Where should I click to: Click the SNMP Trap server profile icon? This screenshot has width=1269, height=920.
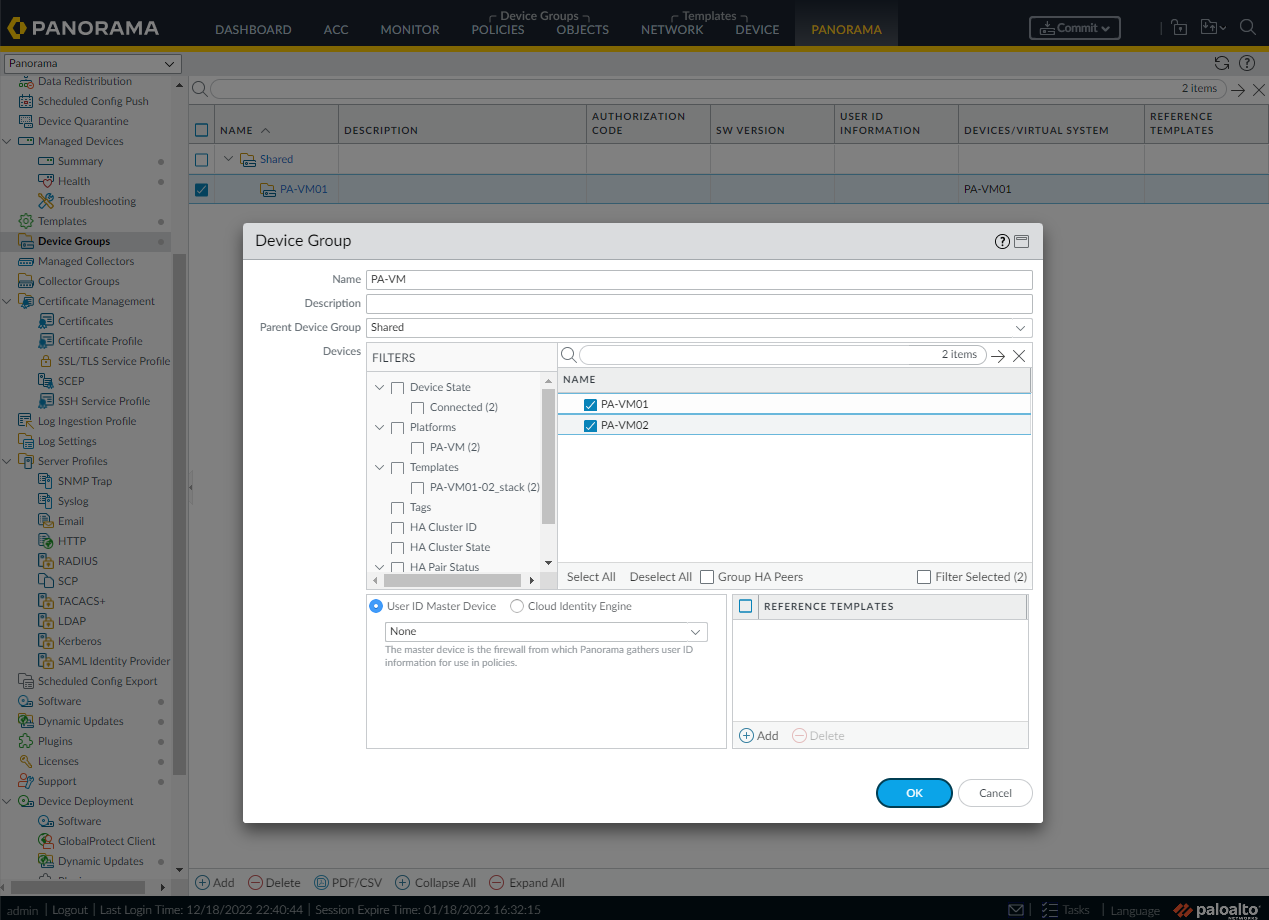[x=45, y=481]
